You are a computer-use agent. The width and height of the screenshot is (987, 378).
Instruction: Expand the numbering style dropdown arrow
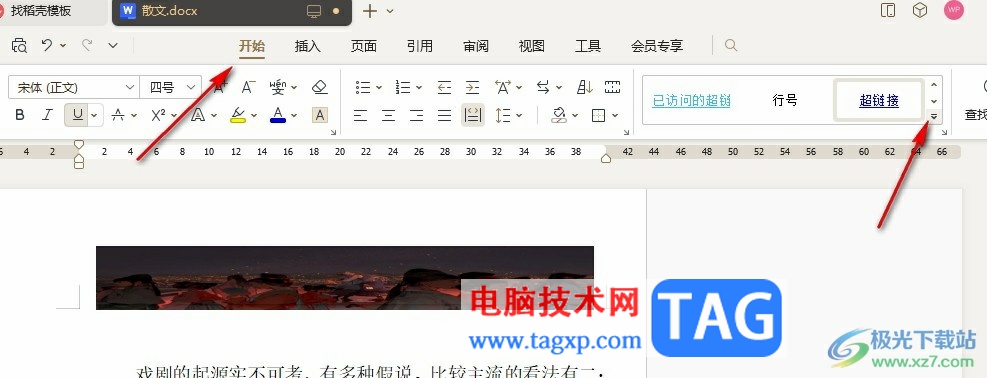(x=419, y=87)
